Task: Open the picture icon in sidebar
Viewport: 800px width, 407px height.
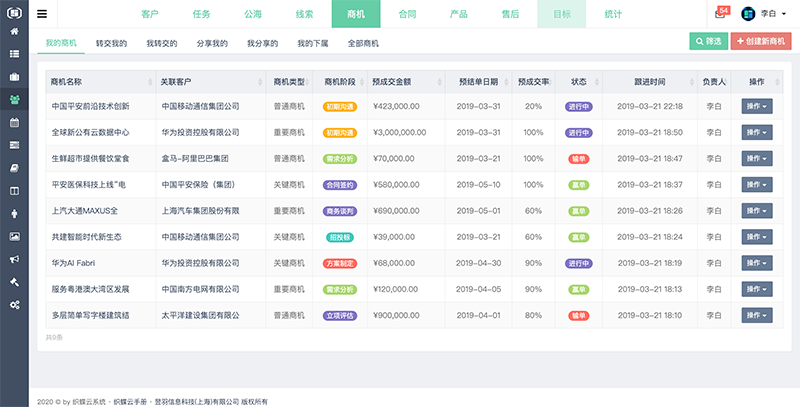Action: (14, 237)
